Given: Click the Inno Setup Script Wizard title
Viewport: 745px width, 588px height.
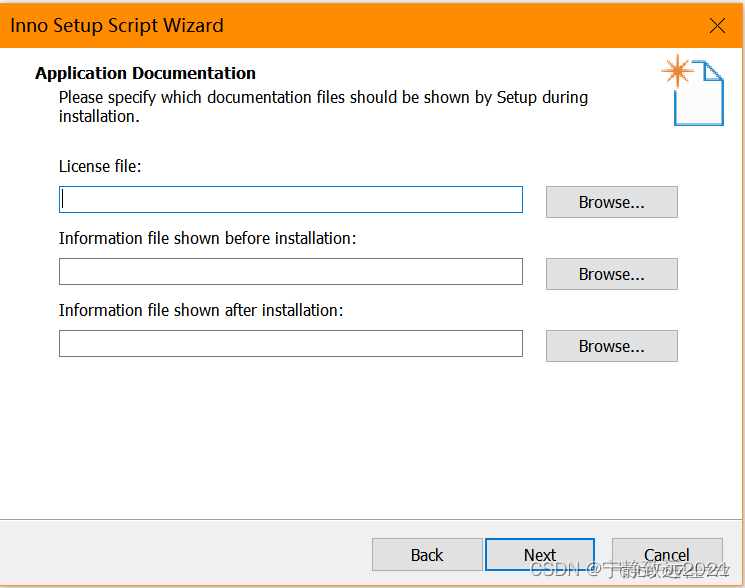Looking at the screenshot, I should point(117,25).
